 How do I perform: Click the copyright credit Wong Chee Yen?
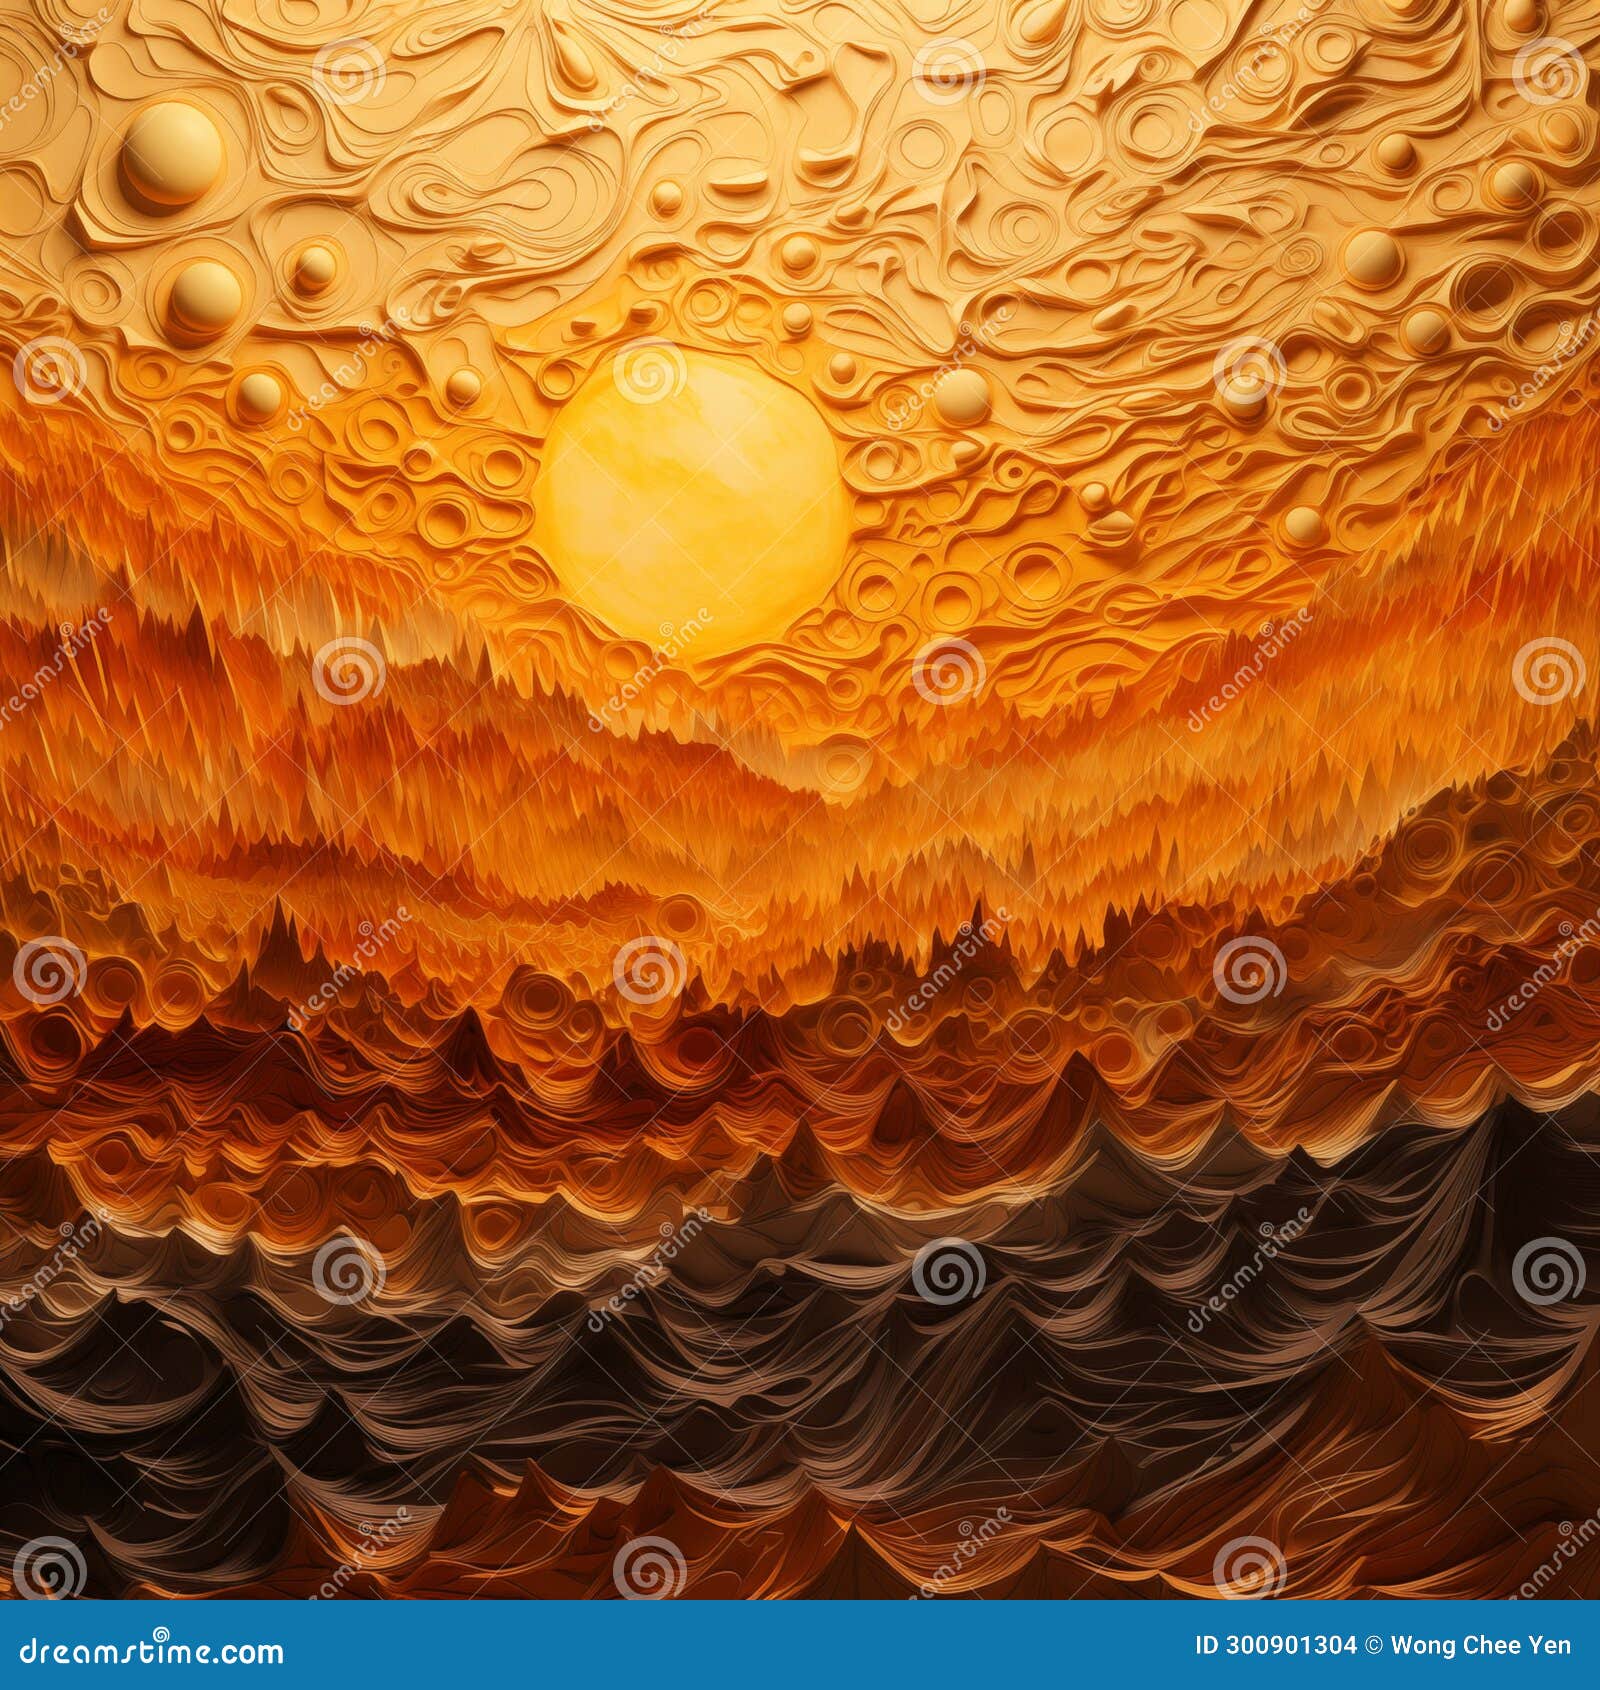pyautogui.click(x=1480, y=1643)
